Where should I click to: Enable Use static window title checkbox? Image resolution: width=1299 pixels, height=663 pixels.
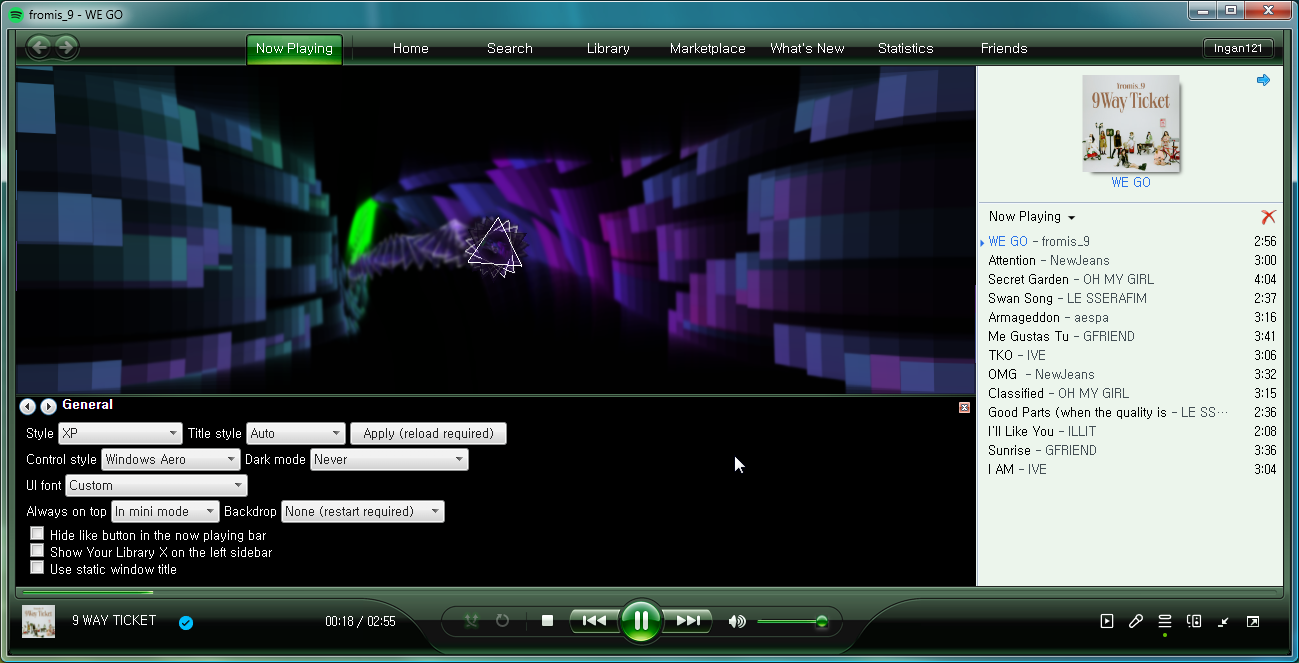click(37, 568)
